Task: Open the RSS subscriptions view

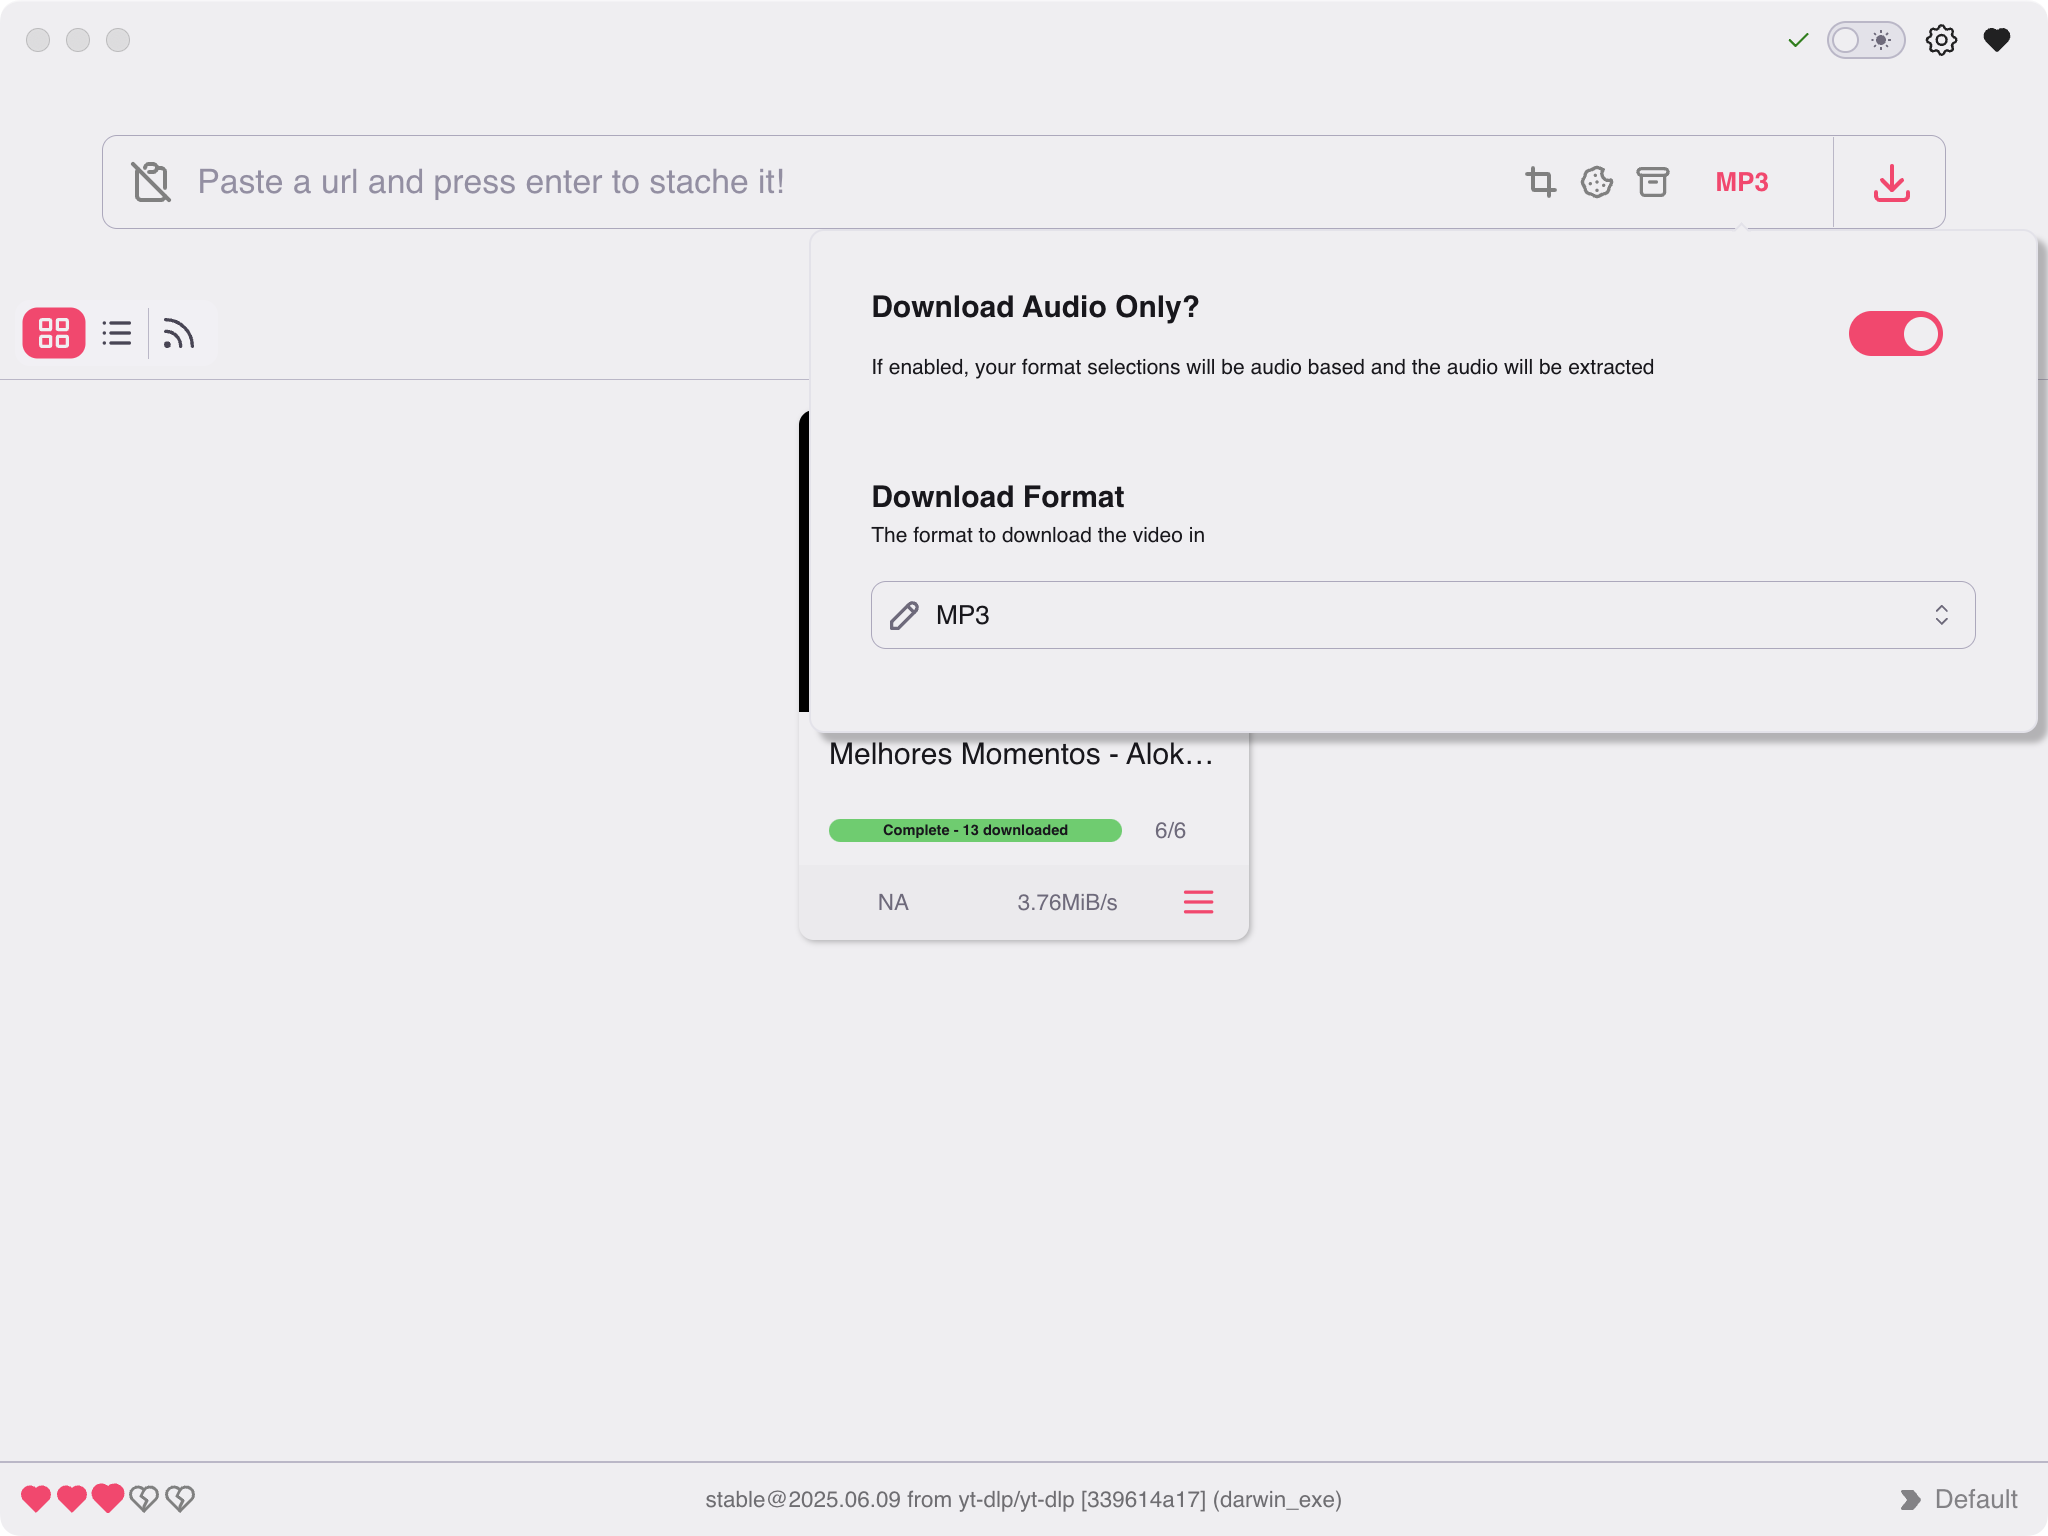Action: coord(178,333)
